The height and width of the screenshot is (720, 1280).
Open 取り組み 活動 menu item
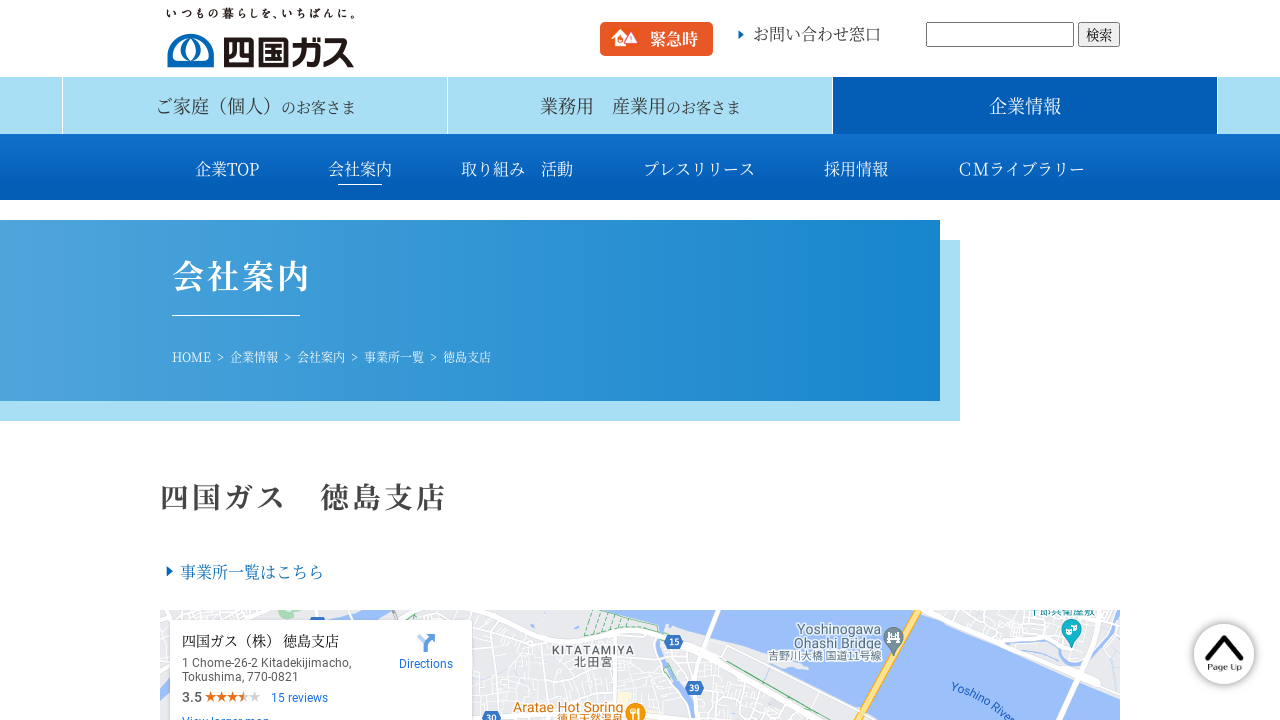(x=517, y=169)
